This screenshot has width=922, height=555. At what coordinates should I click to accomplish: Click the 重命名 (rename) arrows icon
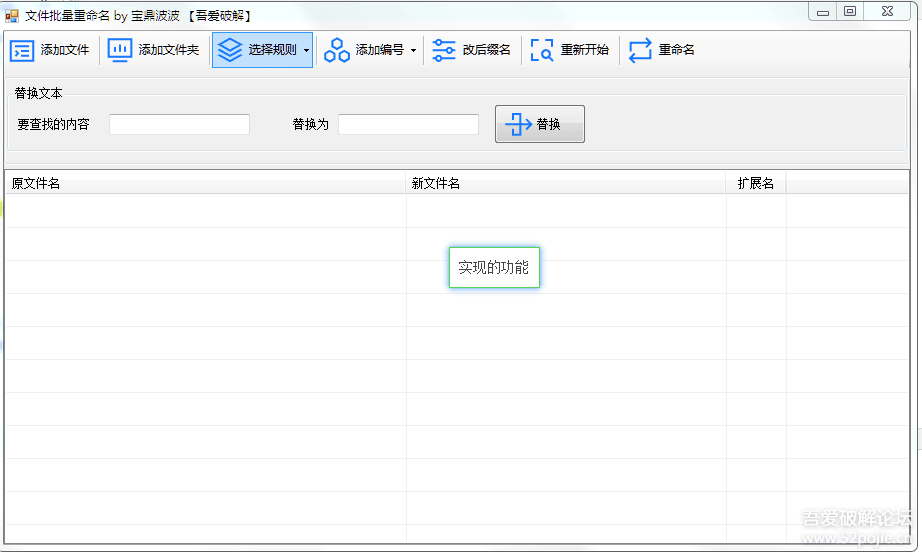(x=640, y=50)
